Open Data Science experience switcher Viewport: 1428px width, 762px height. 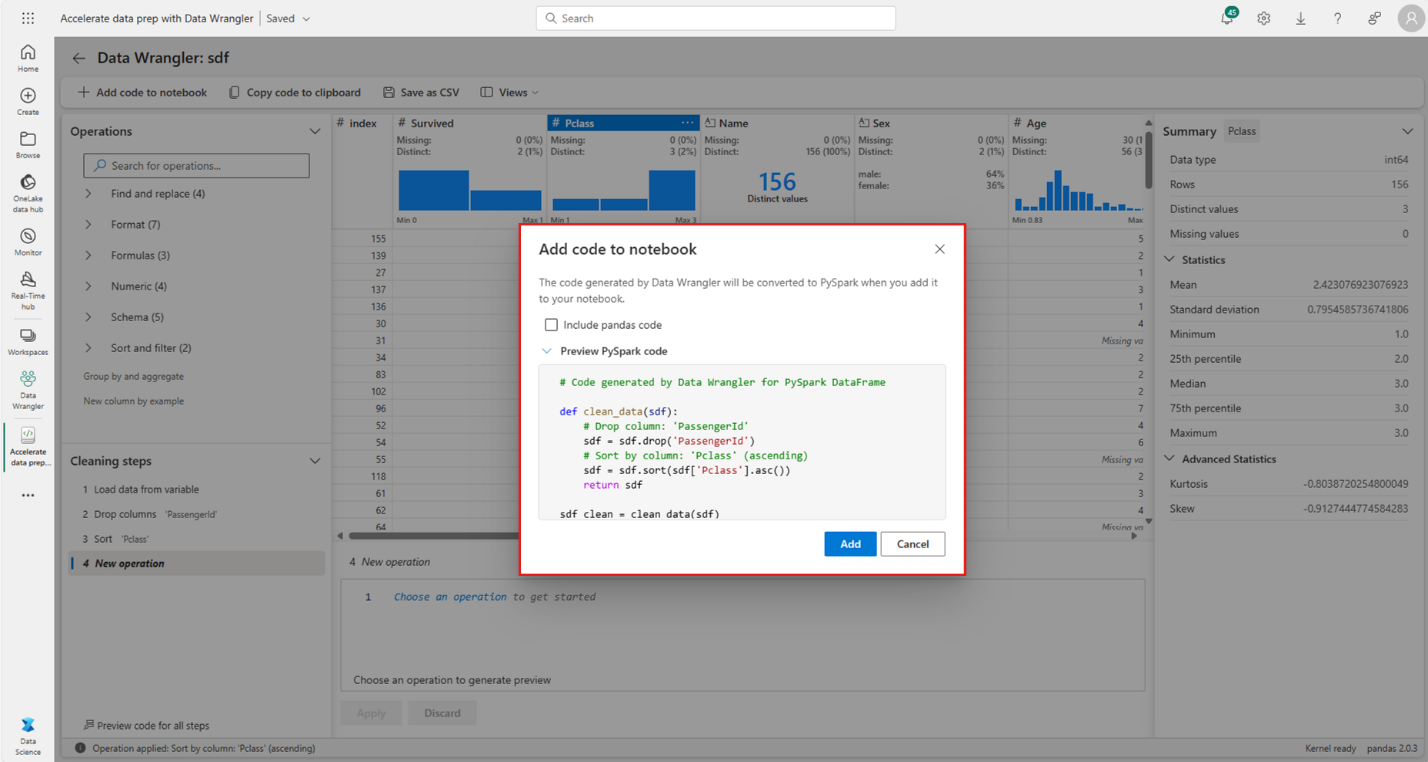pos(28,735)
